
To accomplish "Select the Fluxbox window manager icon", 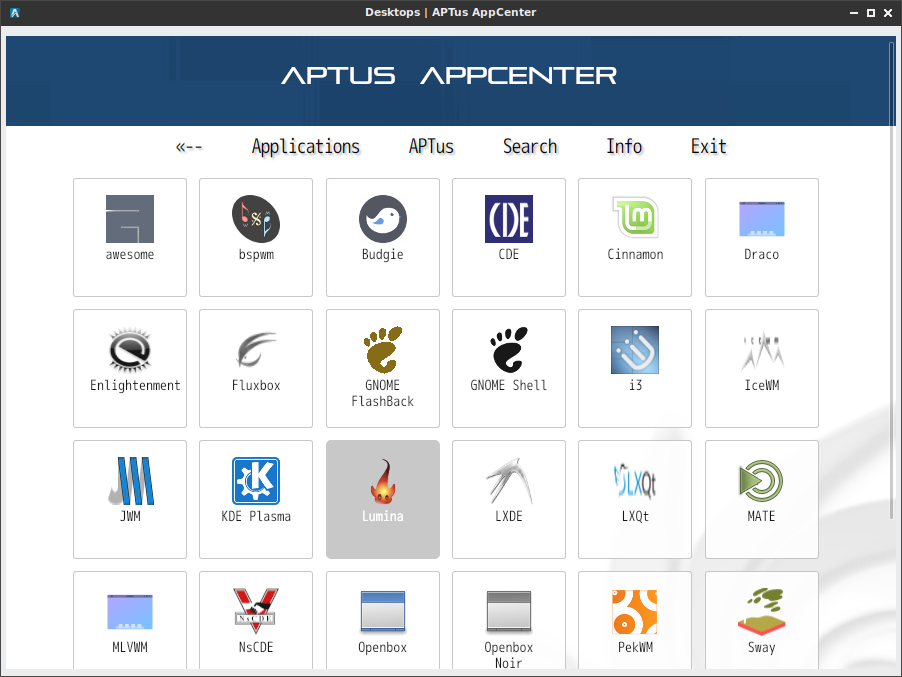I will [256, 350].
